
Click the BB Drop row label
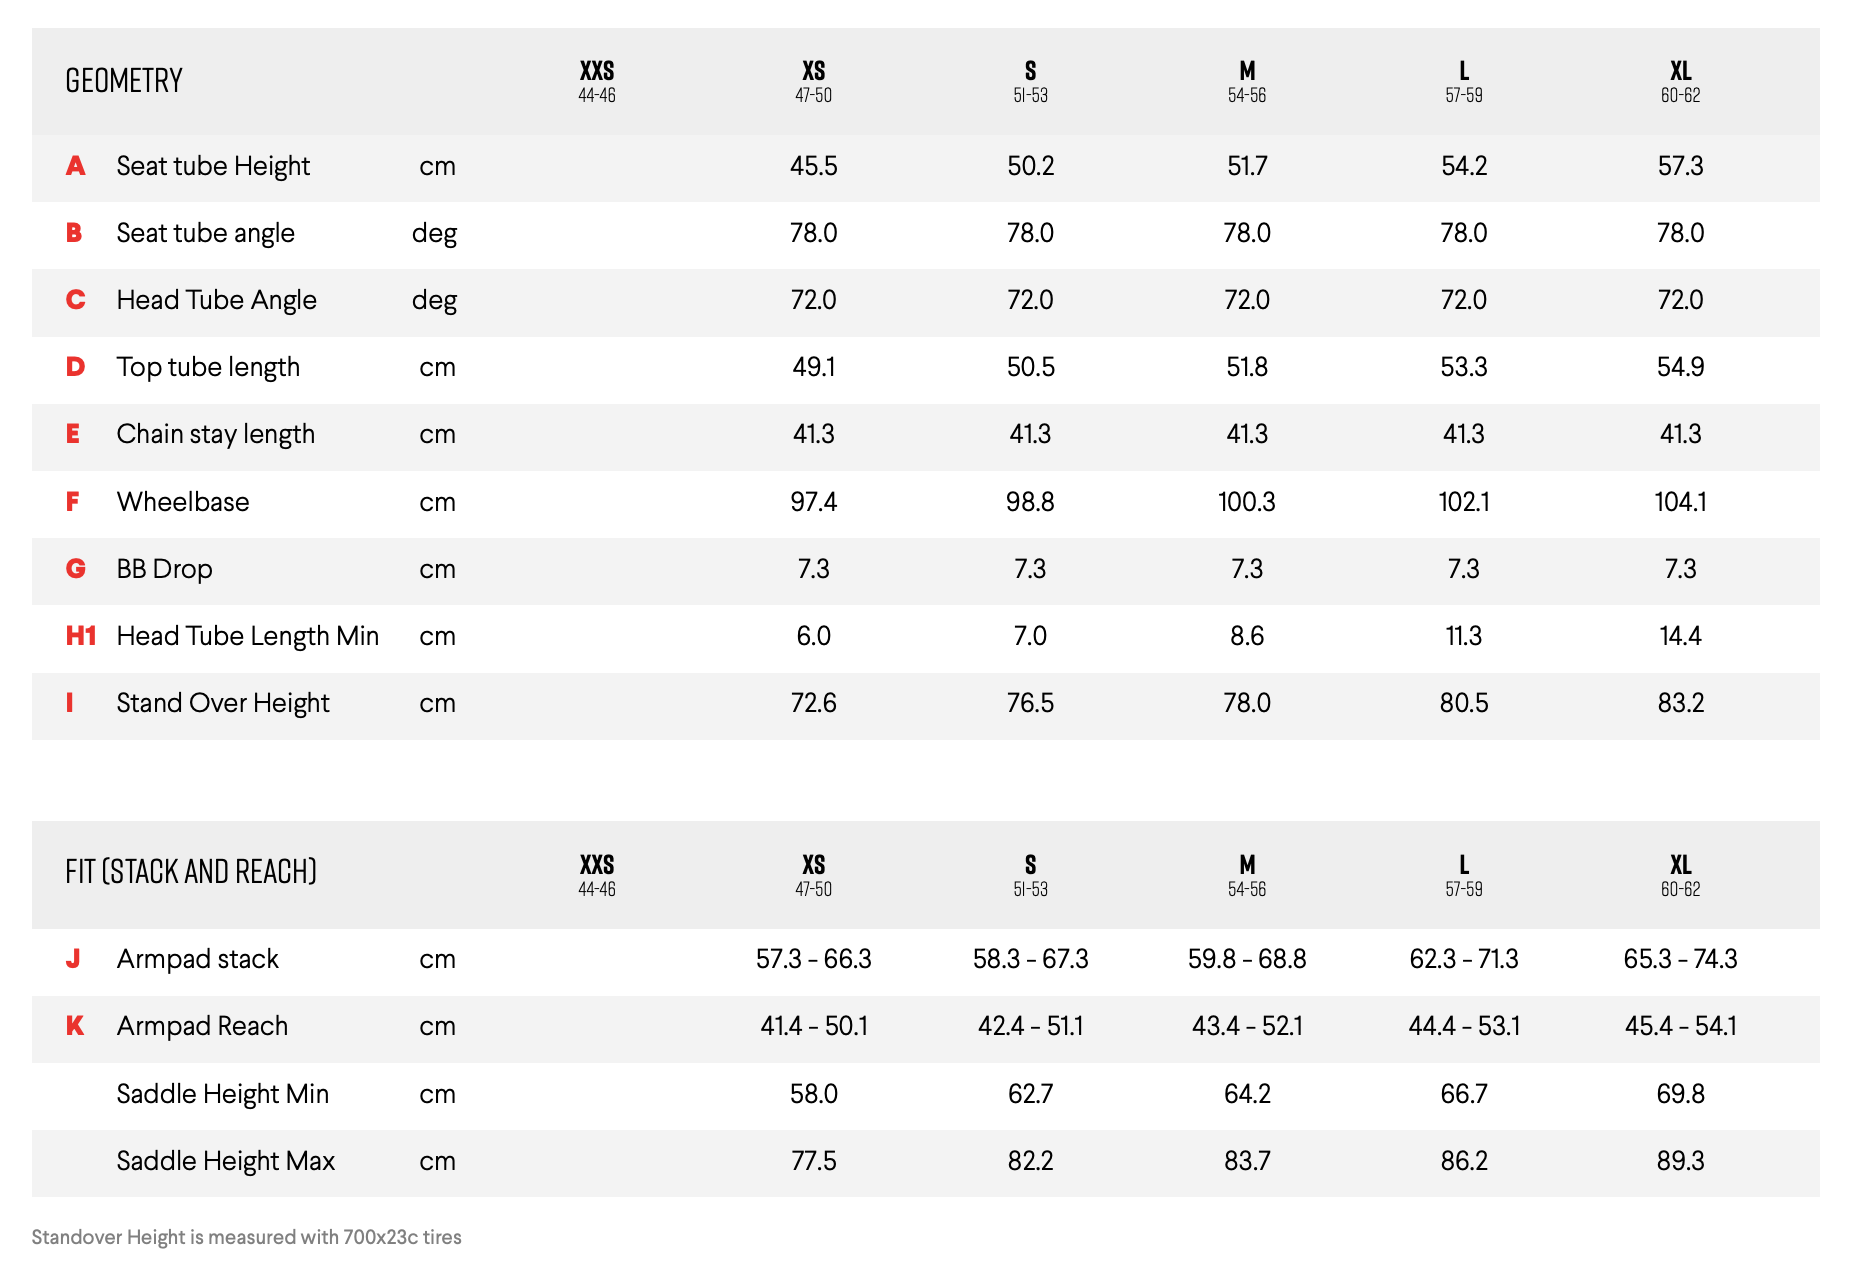click(x=164, y=569)
